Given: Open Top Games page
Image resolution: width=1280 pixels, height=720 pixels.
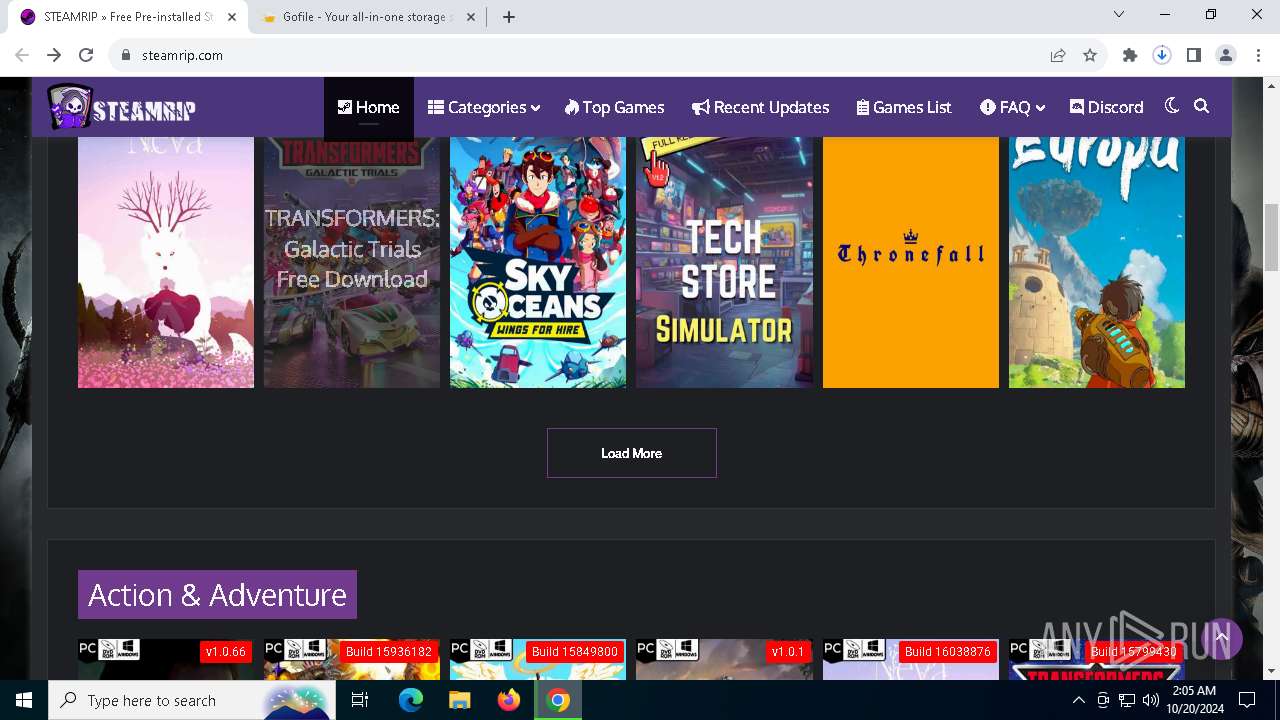Looking at the screenshot, I should [614, 107].
